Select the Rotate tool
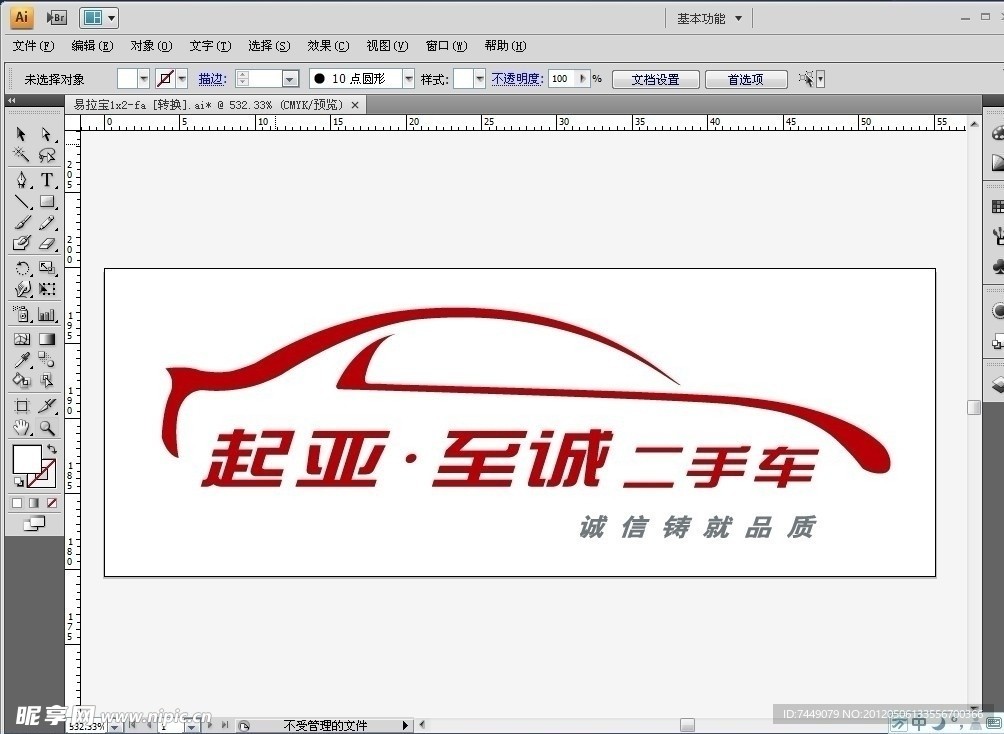This screenshot has height=734, width=1004. (x=21, y=268)
